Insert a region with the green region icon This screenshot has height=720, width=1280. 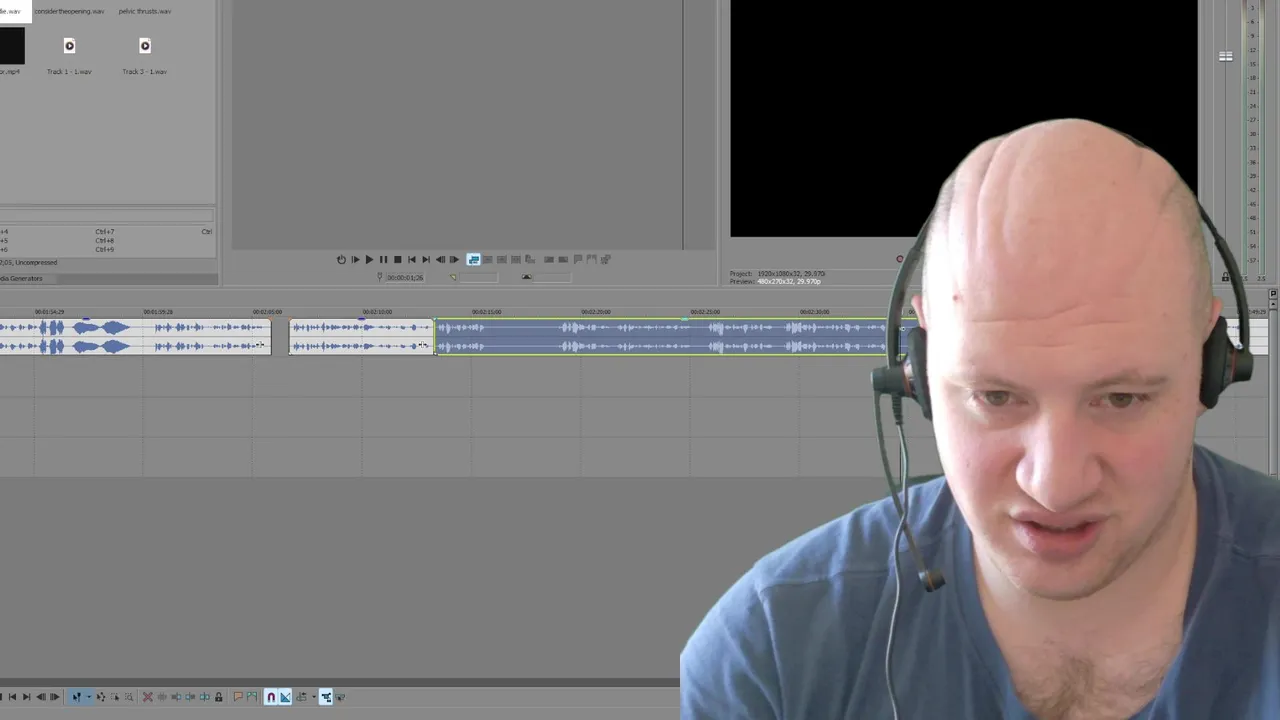tap(252, 697)
